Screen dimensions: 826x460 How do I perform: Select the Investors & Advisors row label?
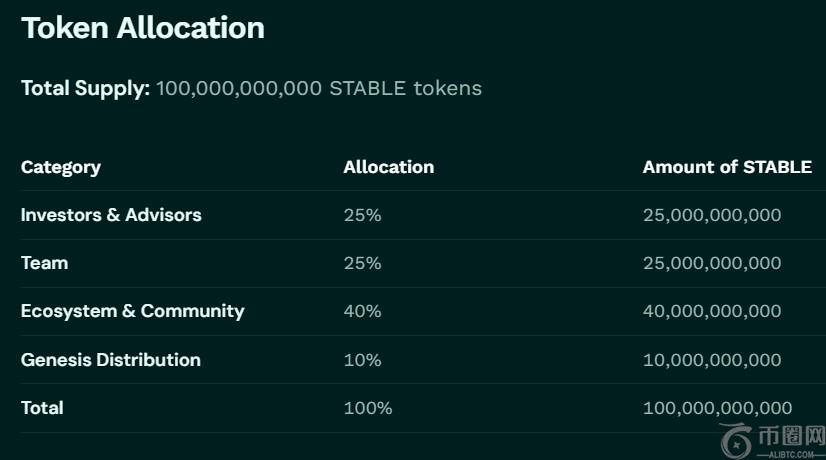[111, 215]
